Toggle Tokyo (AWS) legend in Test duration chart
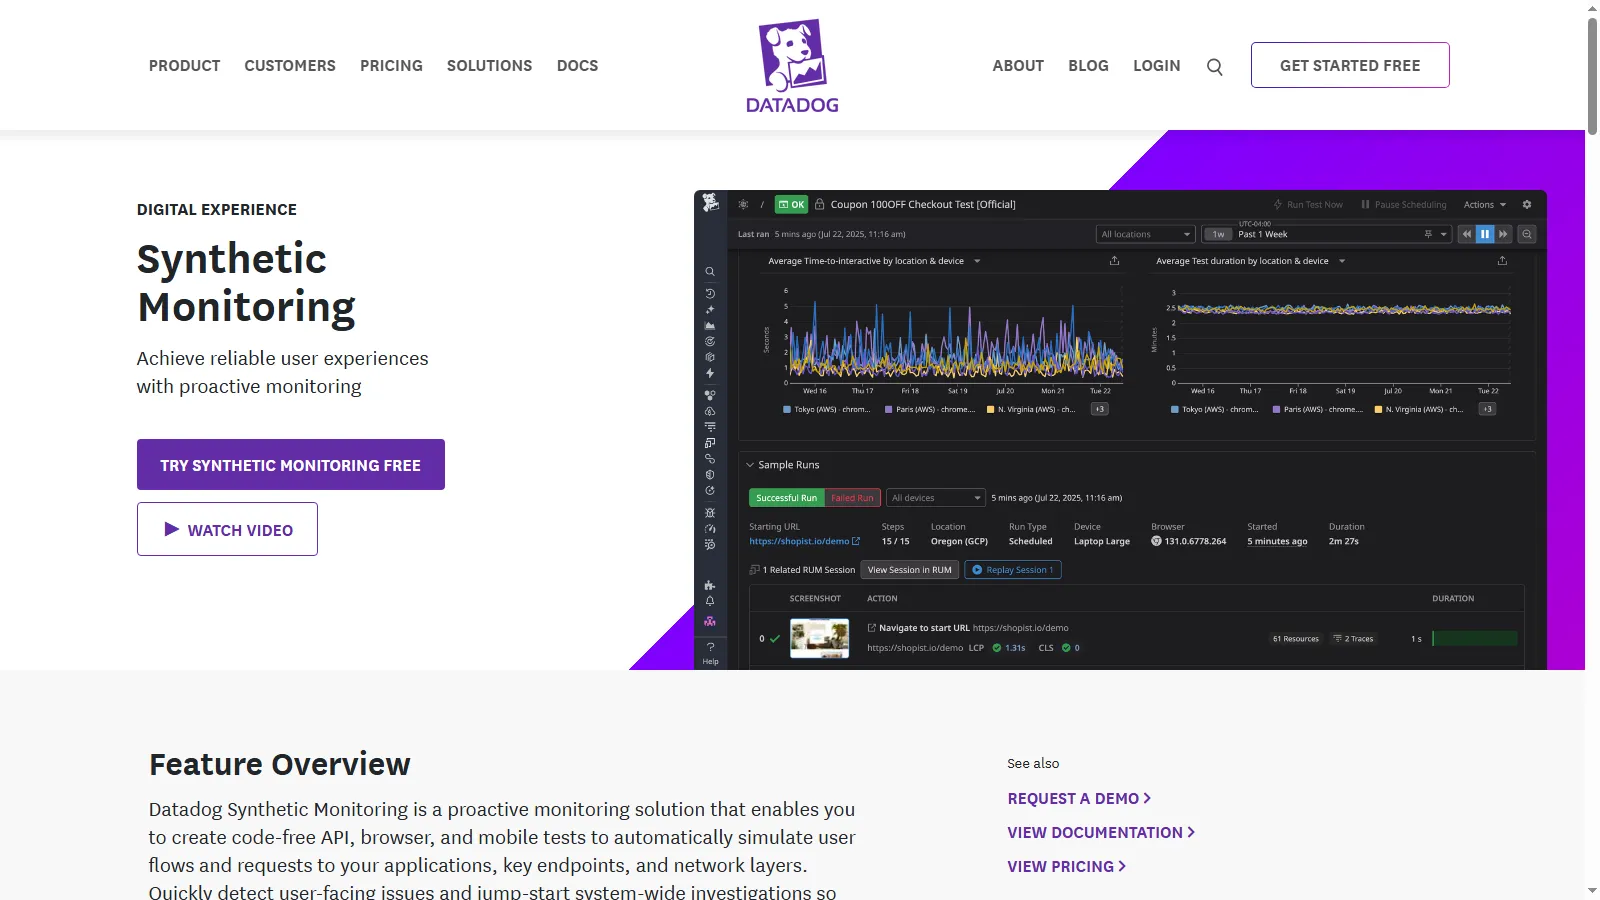This screenshot has width=1600, height=900. click(1214, 409)
